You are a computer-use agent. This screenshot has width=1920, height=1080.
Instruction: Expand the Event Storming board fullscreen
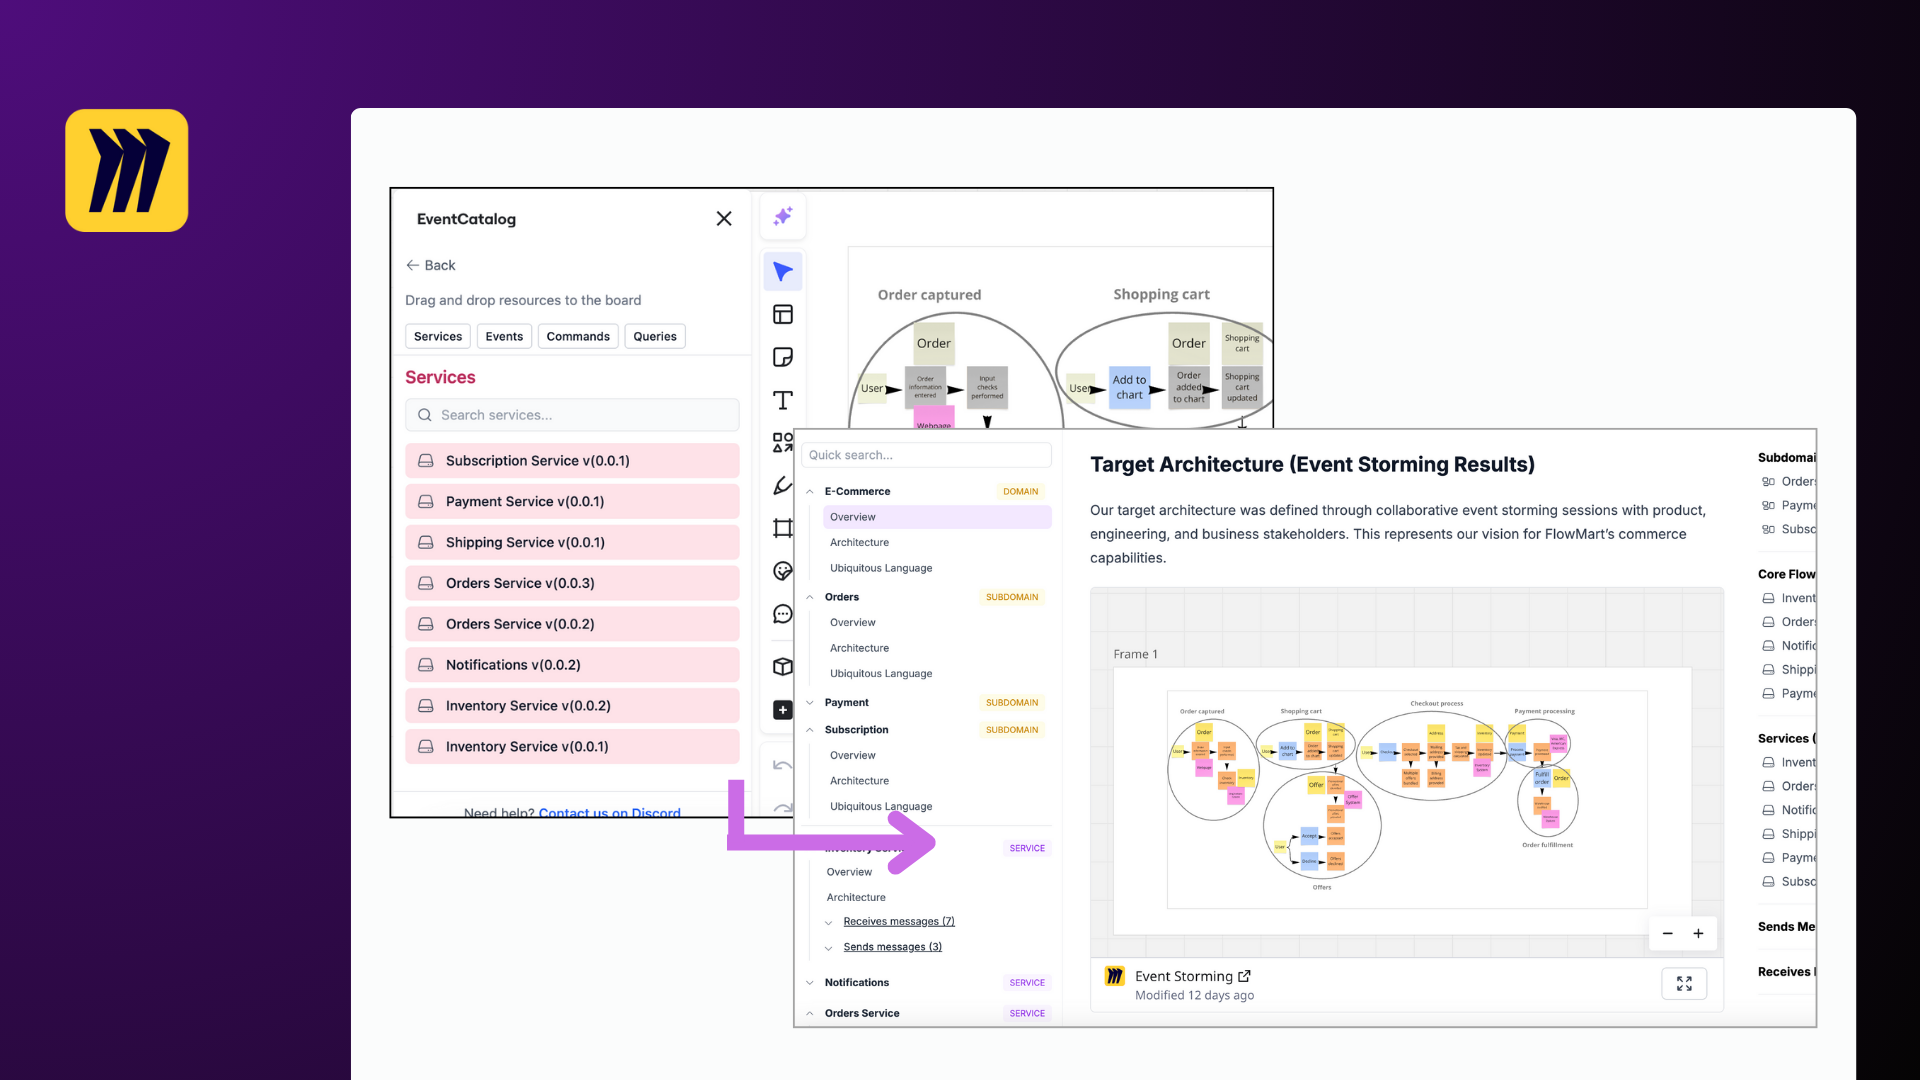1684,984
